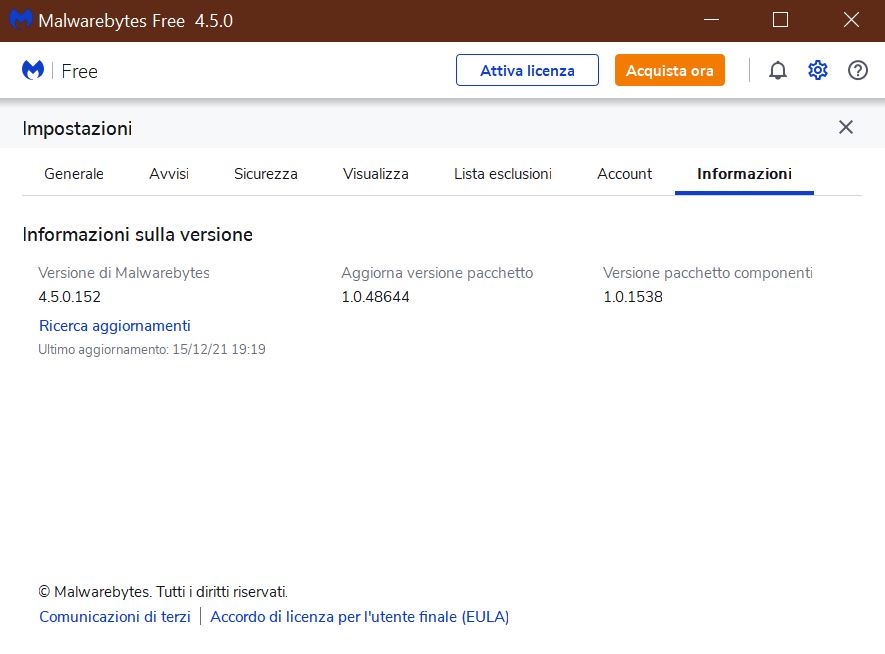Viewport: 885px width, 654px height.
Task: Click the Ultimo aggiornamento date text
Action: tap(152, 349)
